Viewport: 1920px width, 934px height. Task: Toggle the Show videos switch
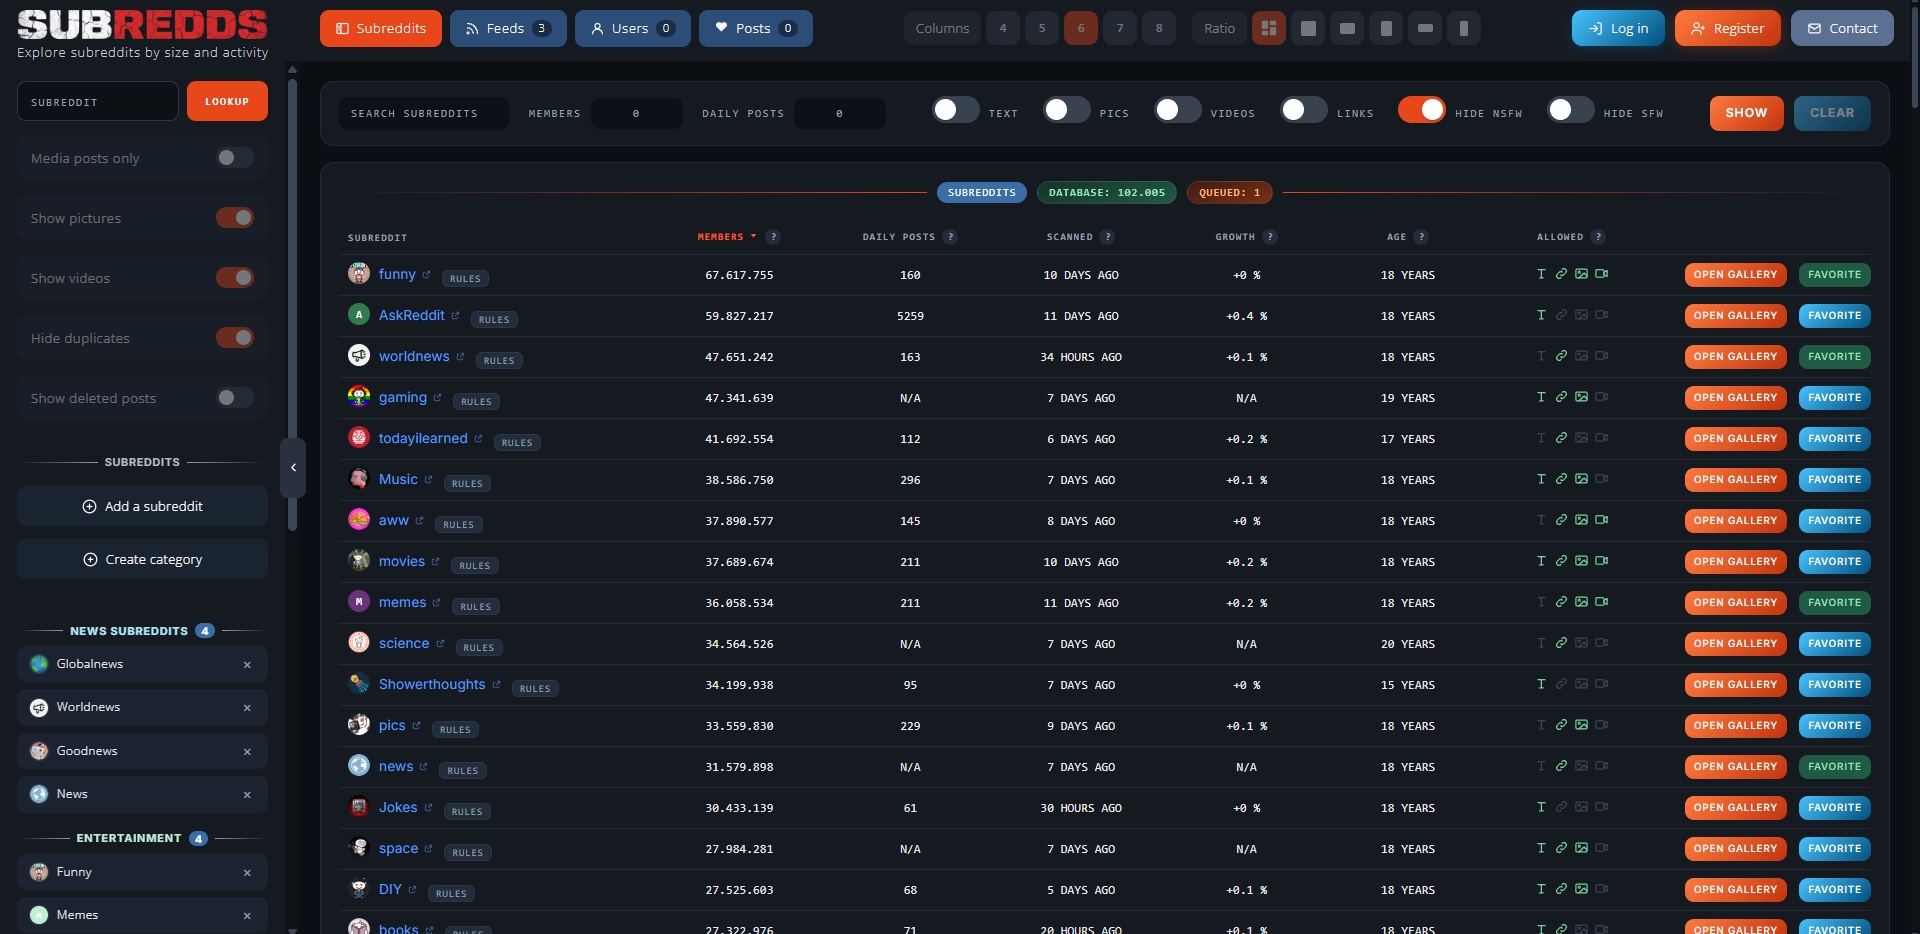pyautogui.click(x=235, y=278)
